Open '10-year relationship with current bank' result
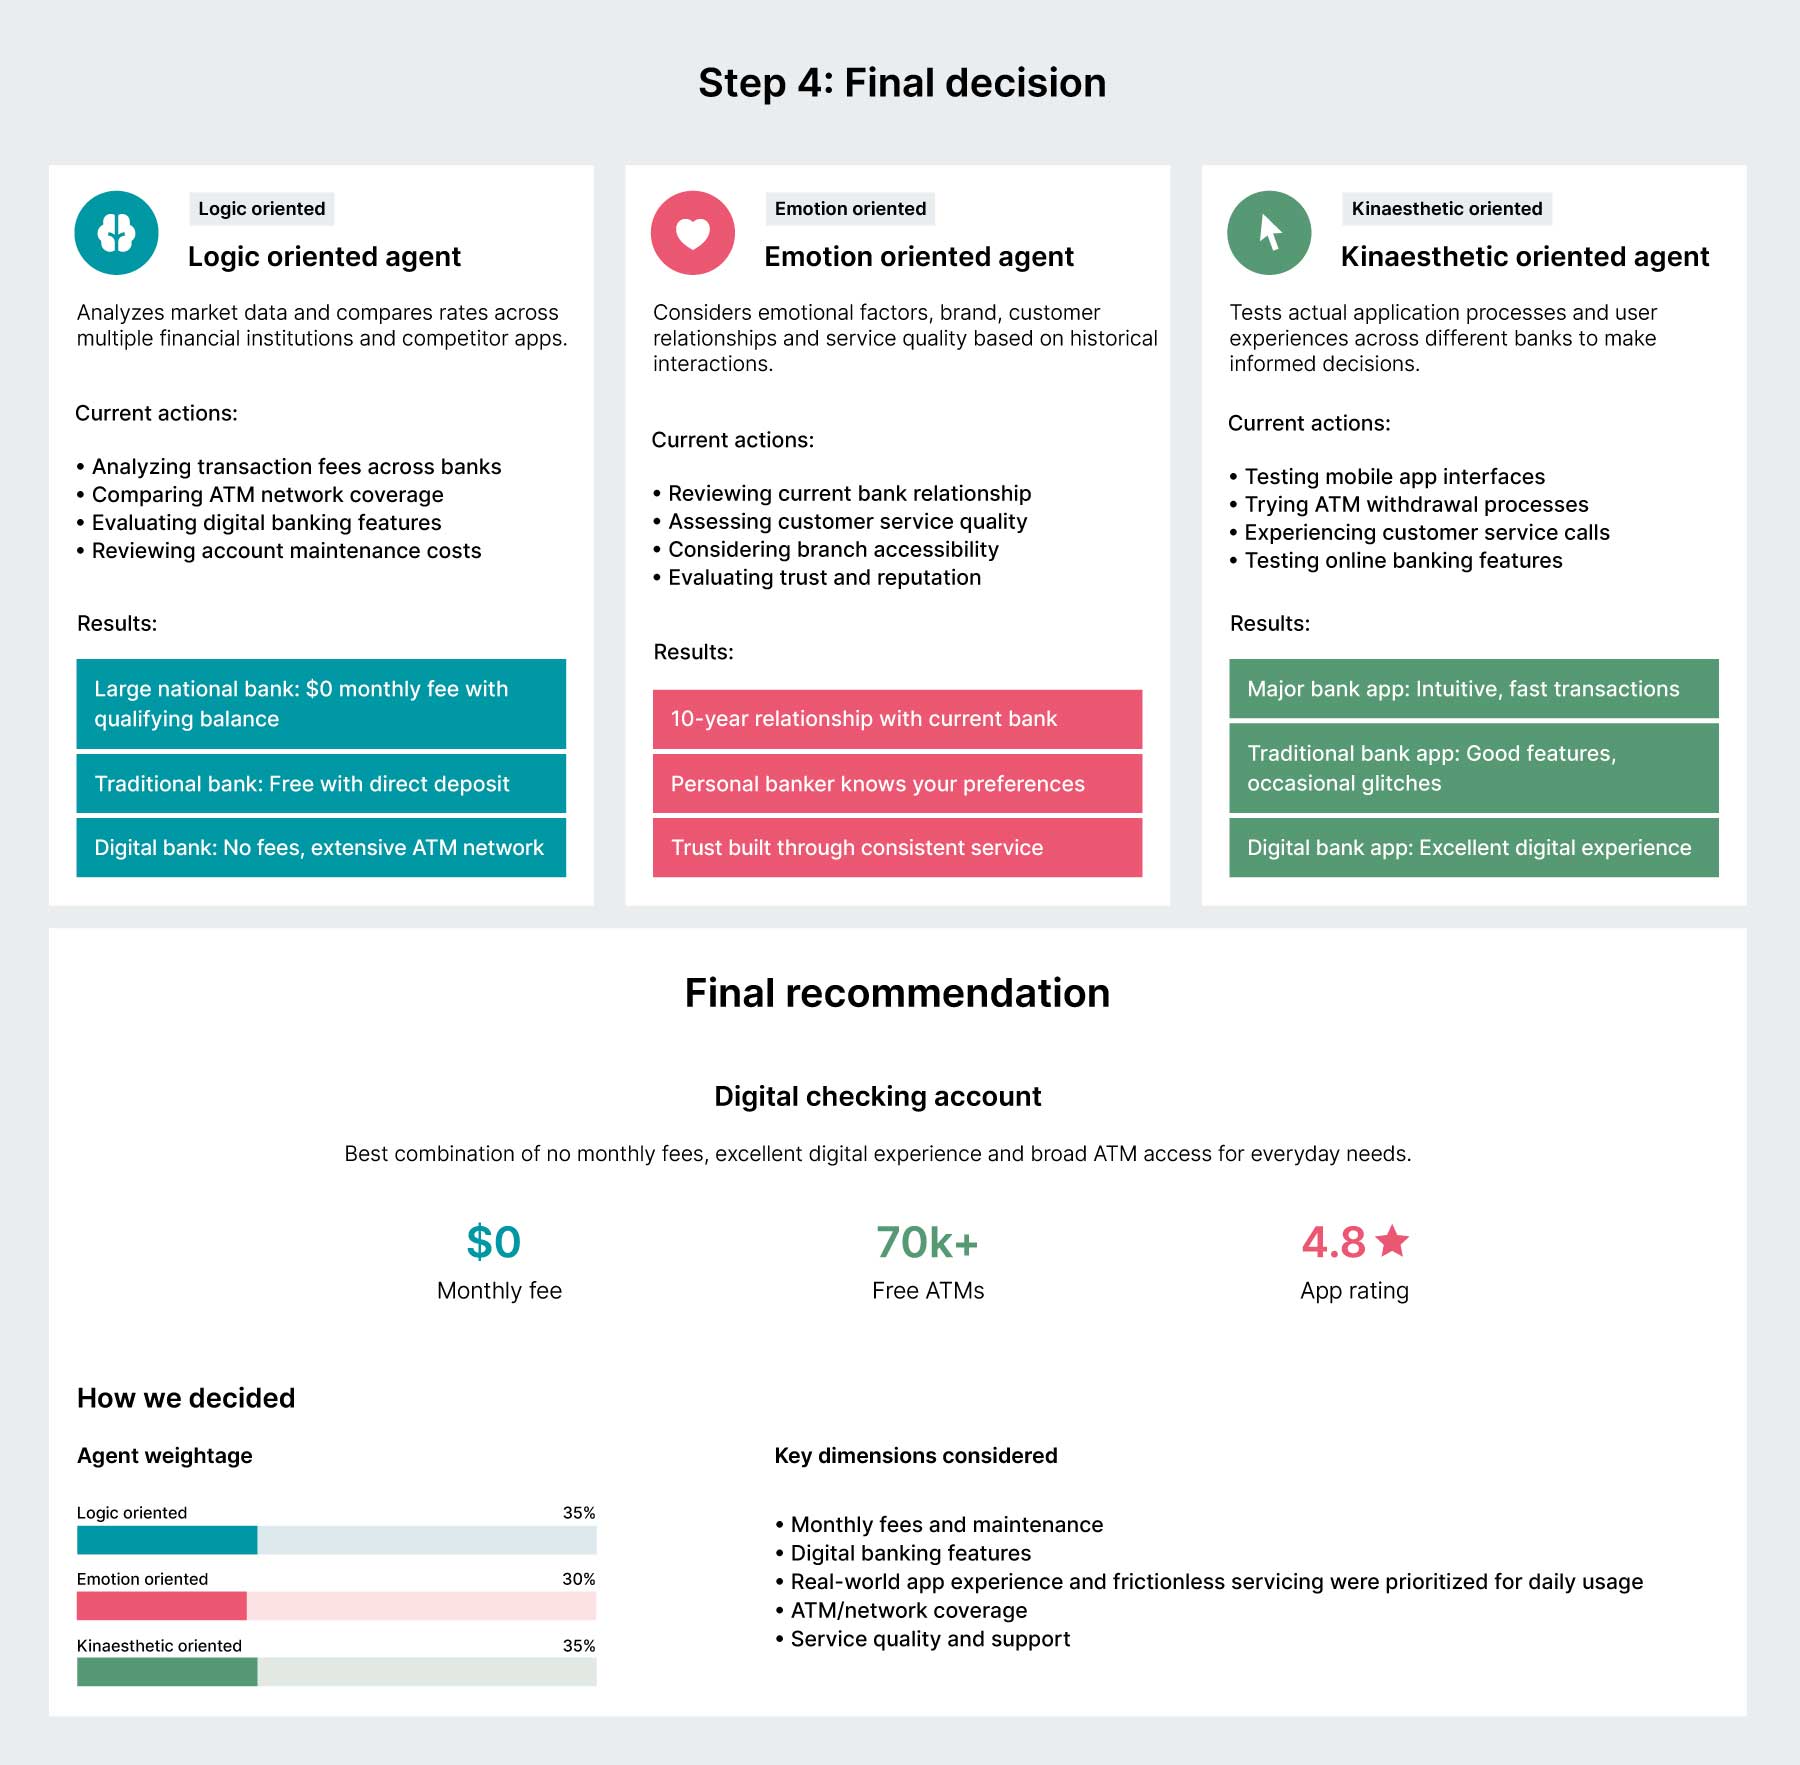This screenshot has width=1800, height=1765. click(x=897, y=719)
